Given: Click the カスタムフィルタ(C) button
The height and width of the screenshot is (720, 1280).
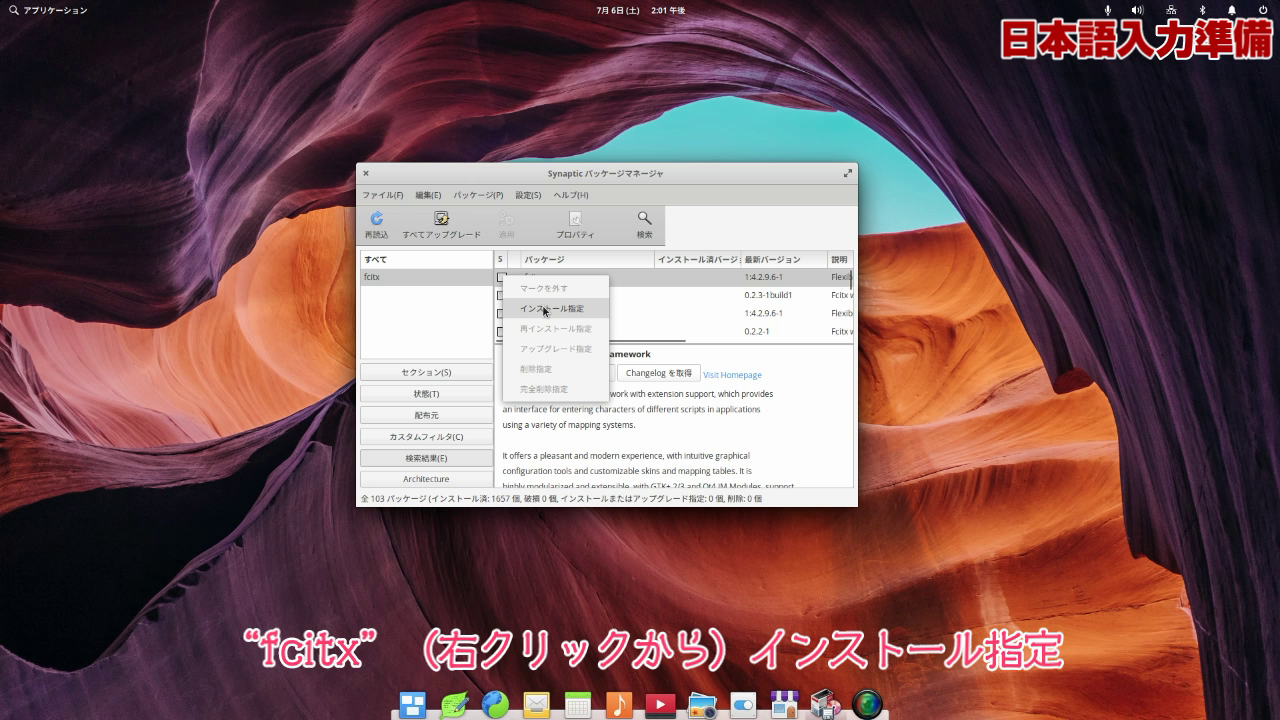Looking at the screenshot, I should (x=426, y=437).
